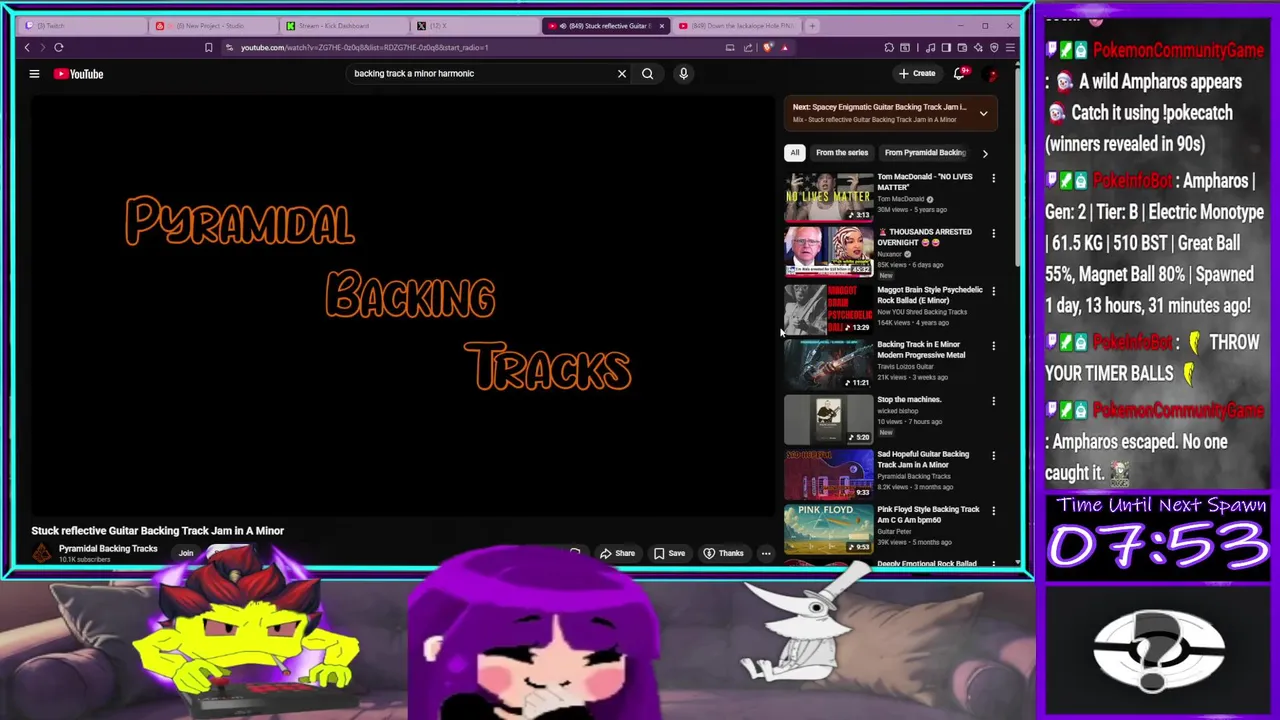The width and height of the screenshot is (1280, 720).
Task: Open the Pink Floyd Style Backing Track thumbnail
Action: (829, 529)
